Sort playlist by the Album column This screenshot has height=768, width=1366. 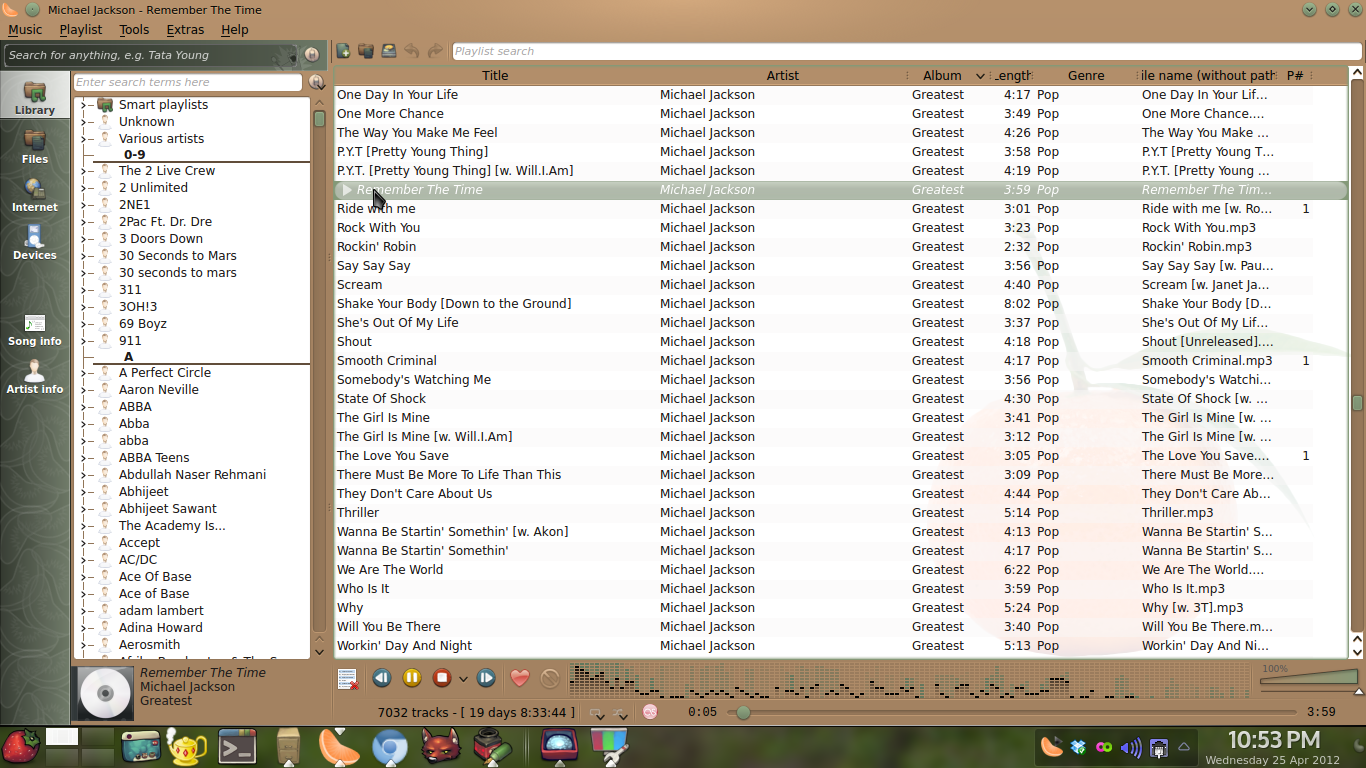pyautogui.click(x=949, y=75)
